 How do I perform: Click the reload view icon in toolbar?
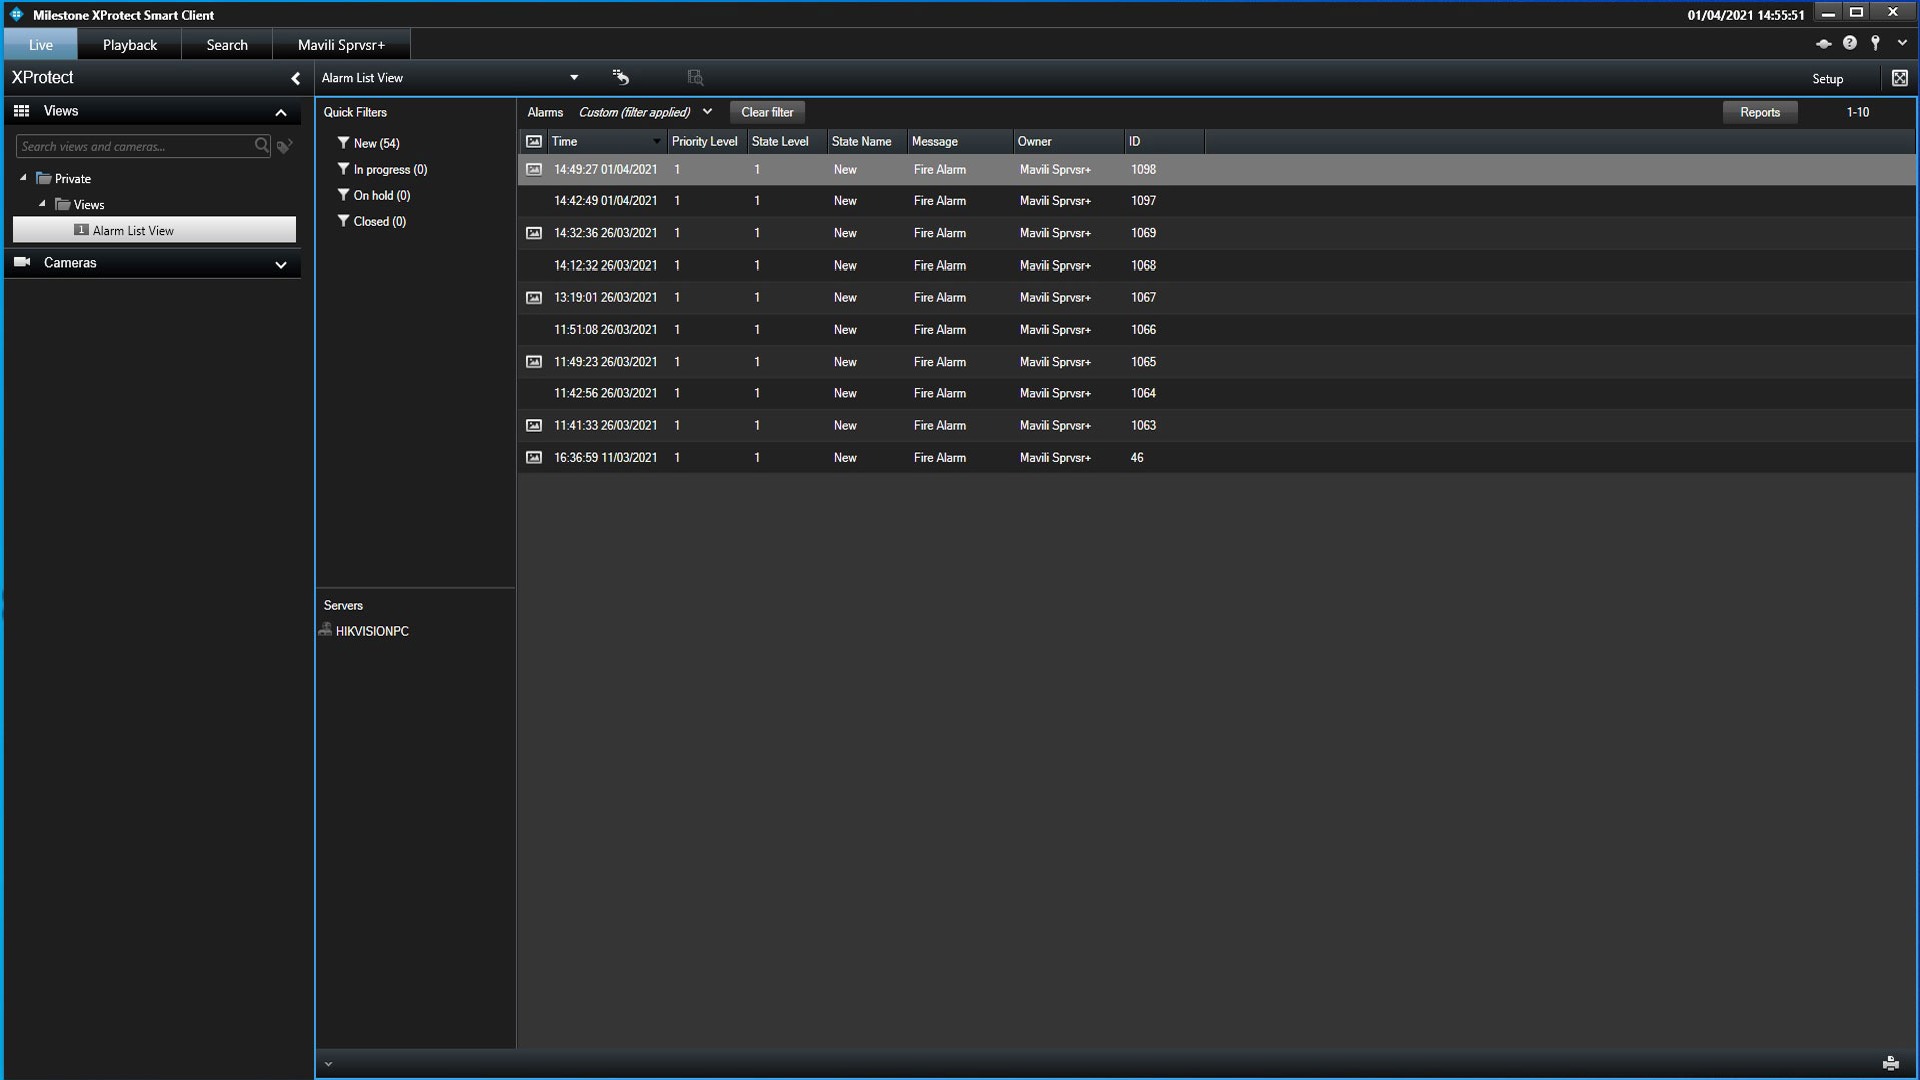pos(621,77)
